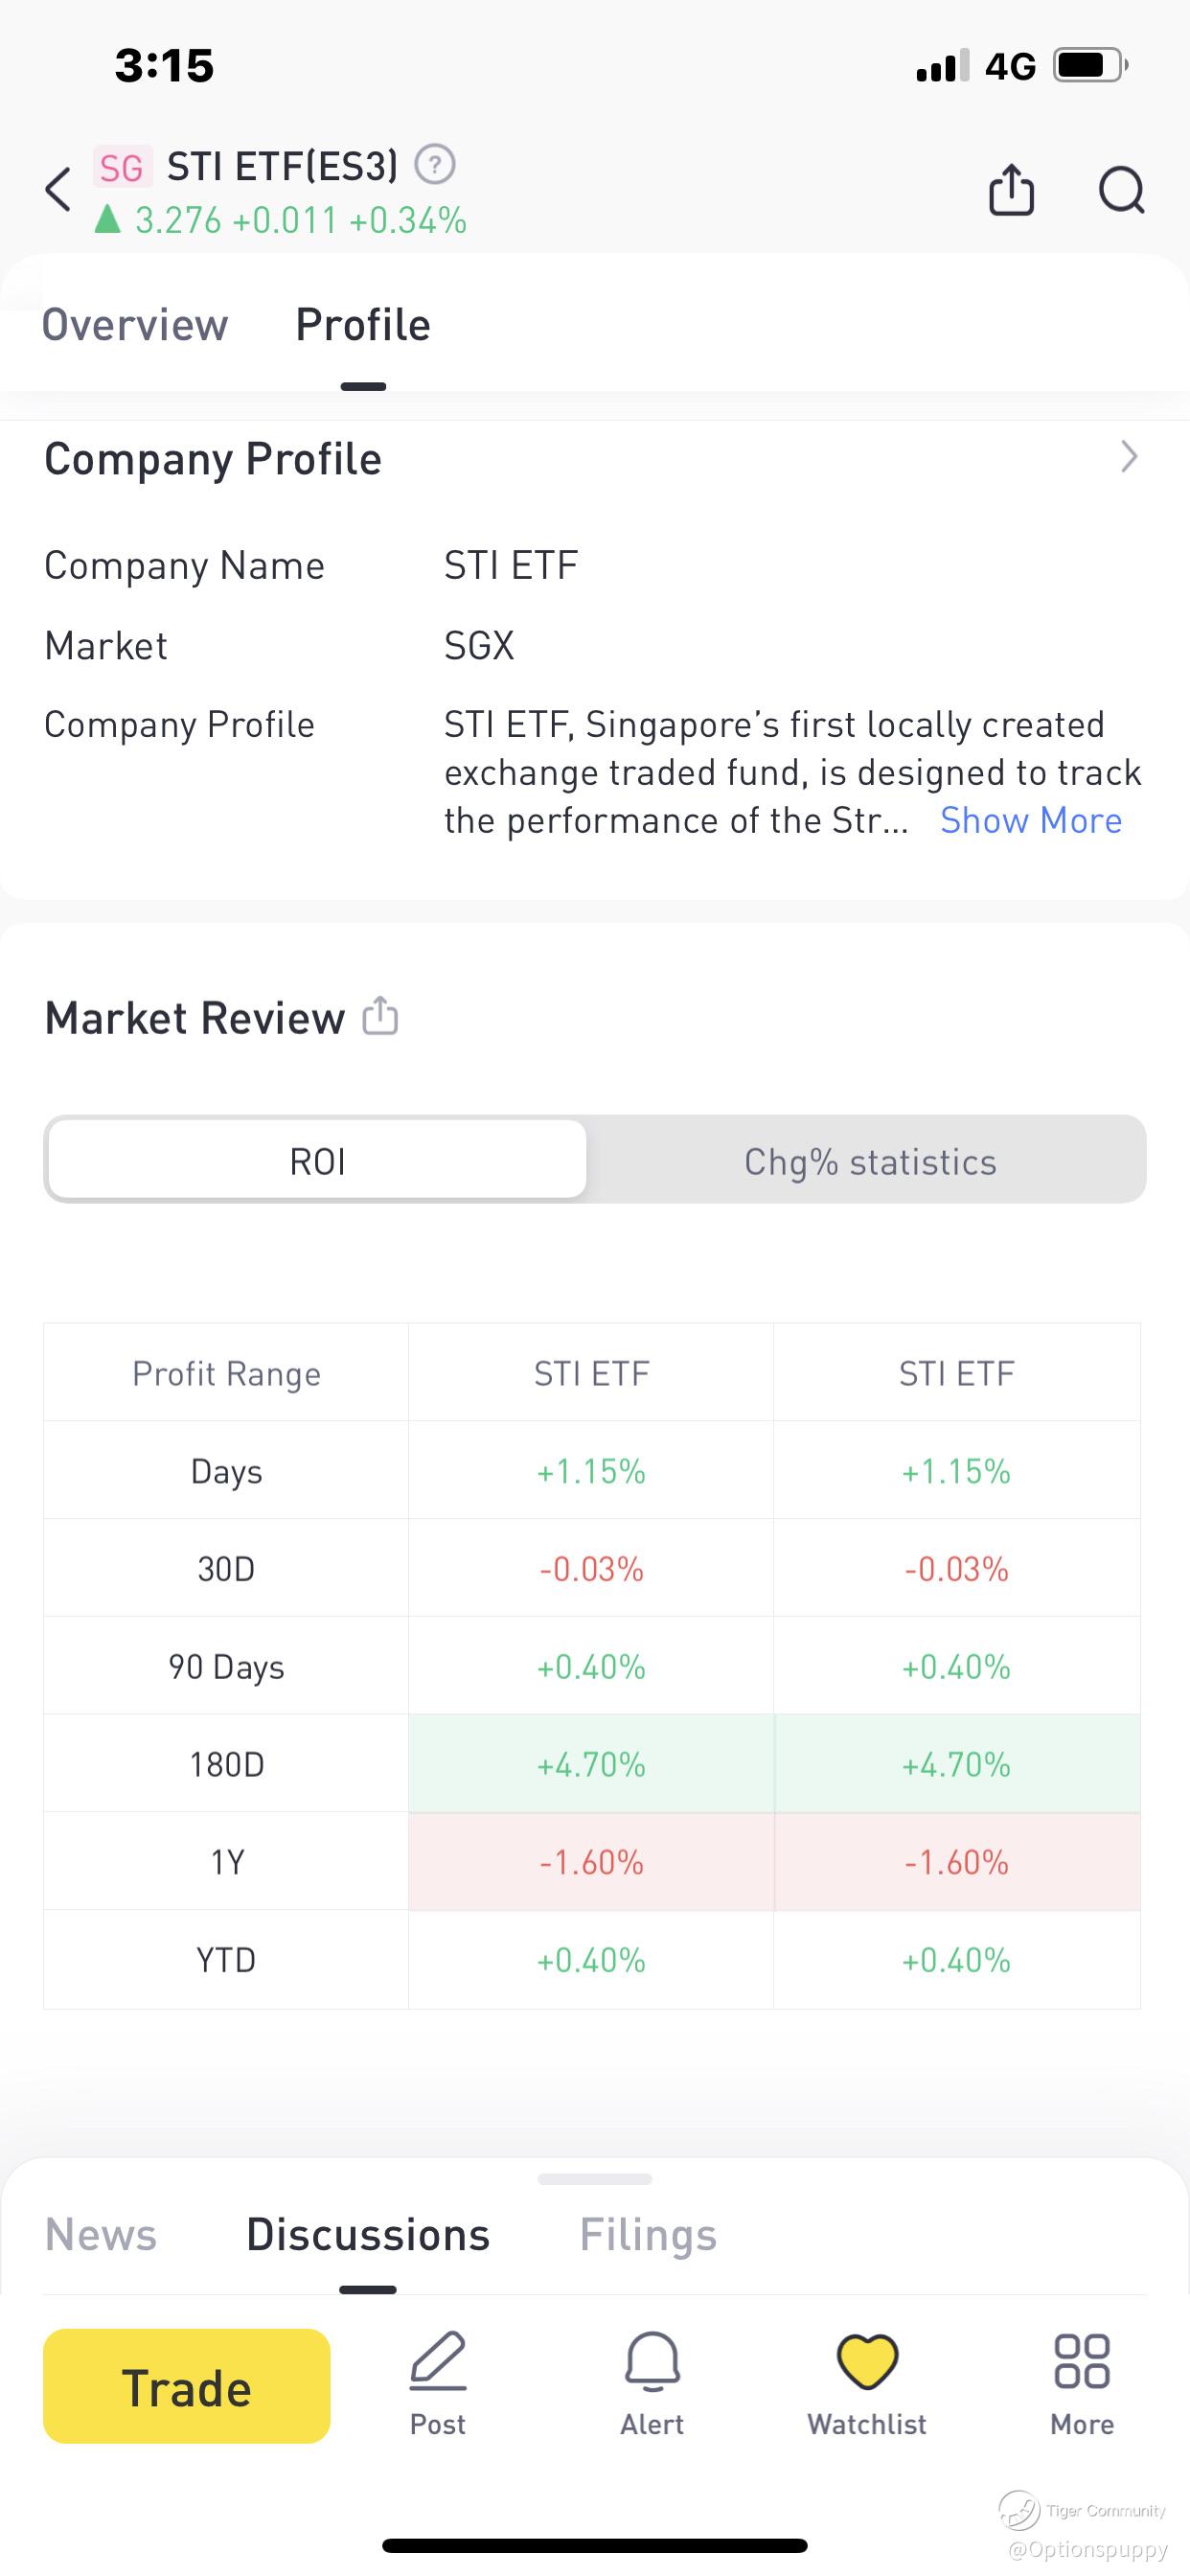Open the share icon in header
The width and height of the screenshot is (1190, 2576).
pos(1011,189)
